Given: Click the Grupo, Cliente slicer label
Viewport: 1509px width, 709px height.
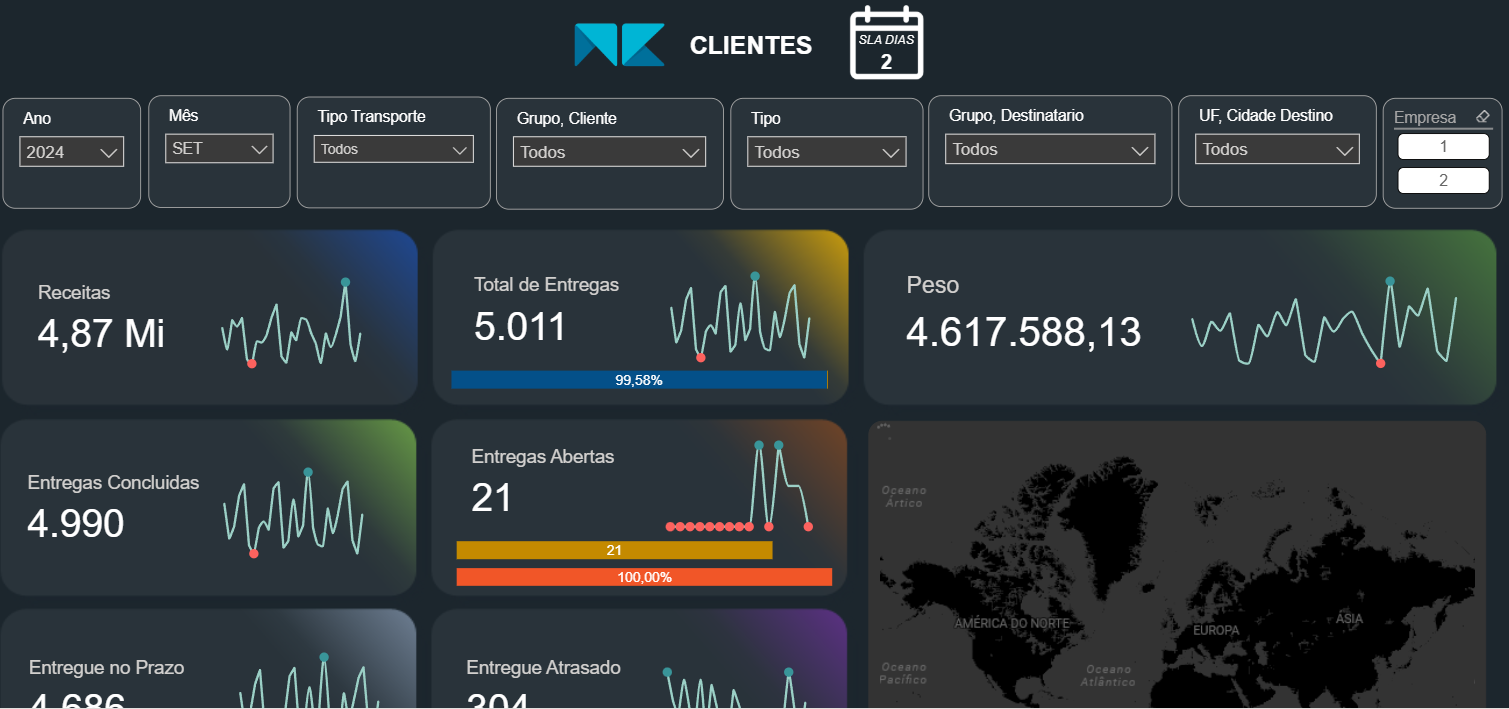Looking at the screenshot, I should tap(567, 119).
